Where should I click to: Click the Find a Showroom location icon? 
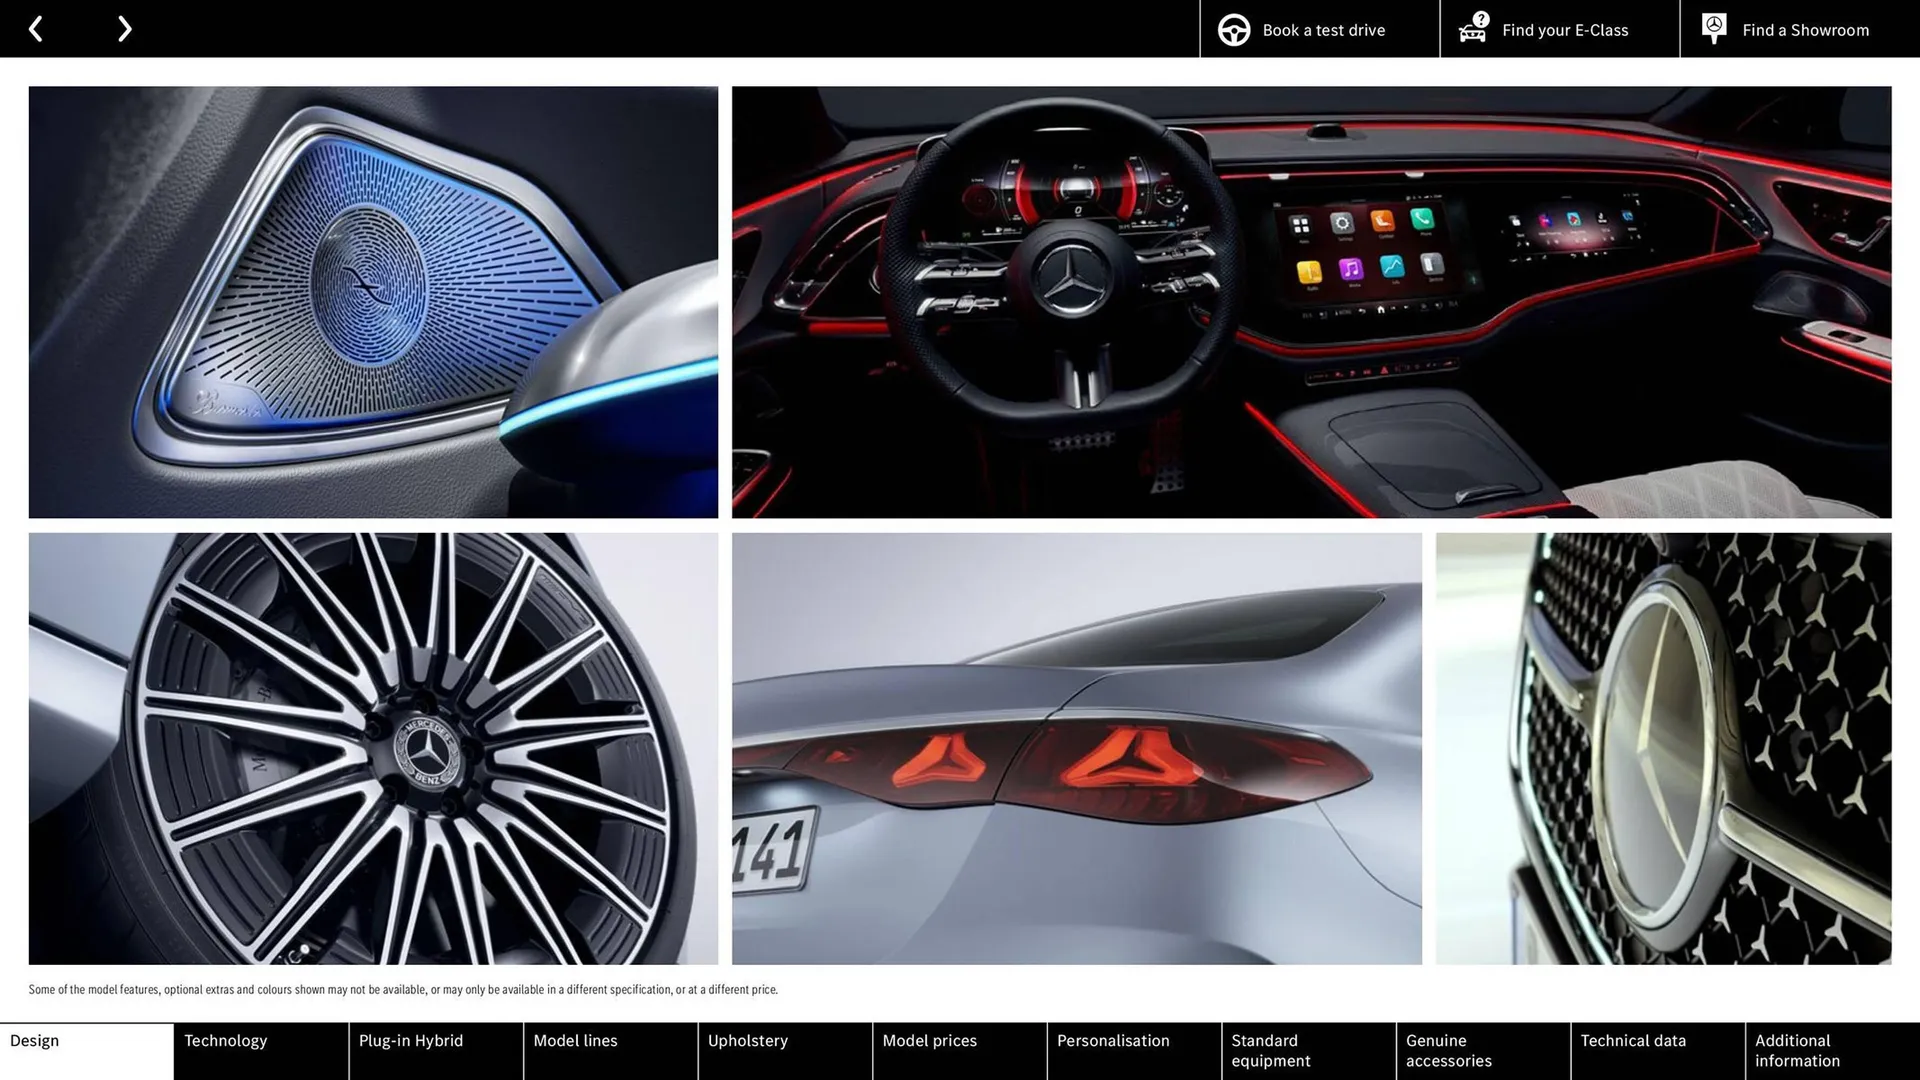coord(1714,28)
